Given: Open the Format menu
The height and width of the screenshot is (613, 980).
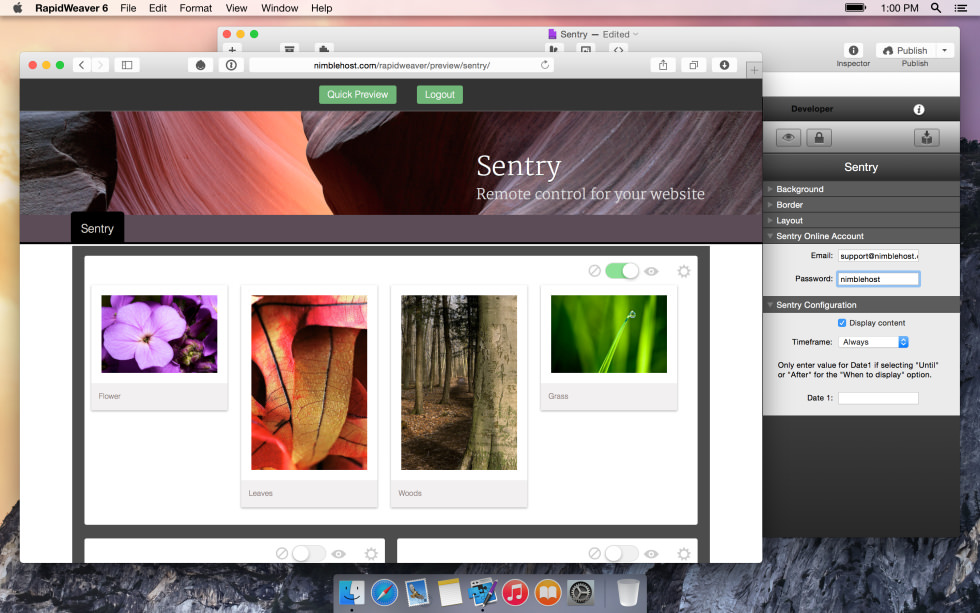Looking at the screenshot, I should 196,8.
